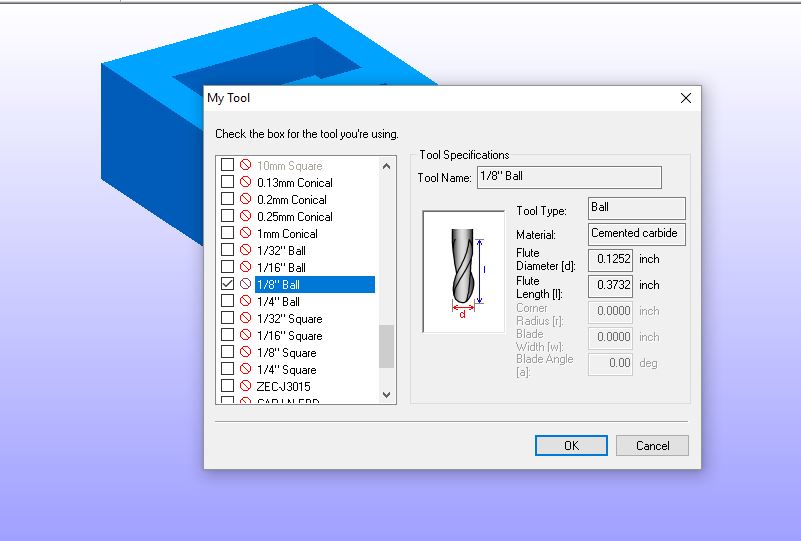The image size is (801, 541).
Task: Select 1/16" Square in tool list
Action: (290, 336)
